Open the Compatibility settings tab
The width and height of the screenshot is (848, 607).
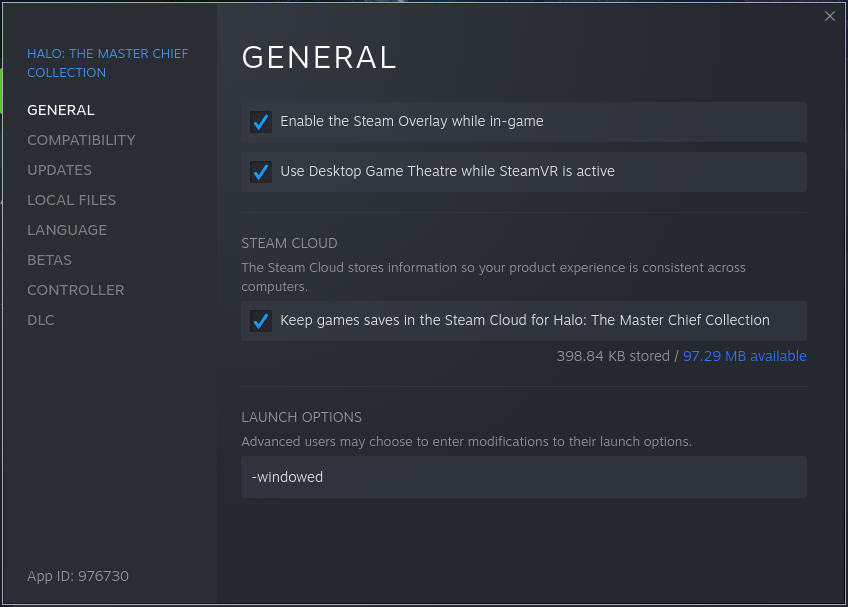coord(81,140)
